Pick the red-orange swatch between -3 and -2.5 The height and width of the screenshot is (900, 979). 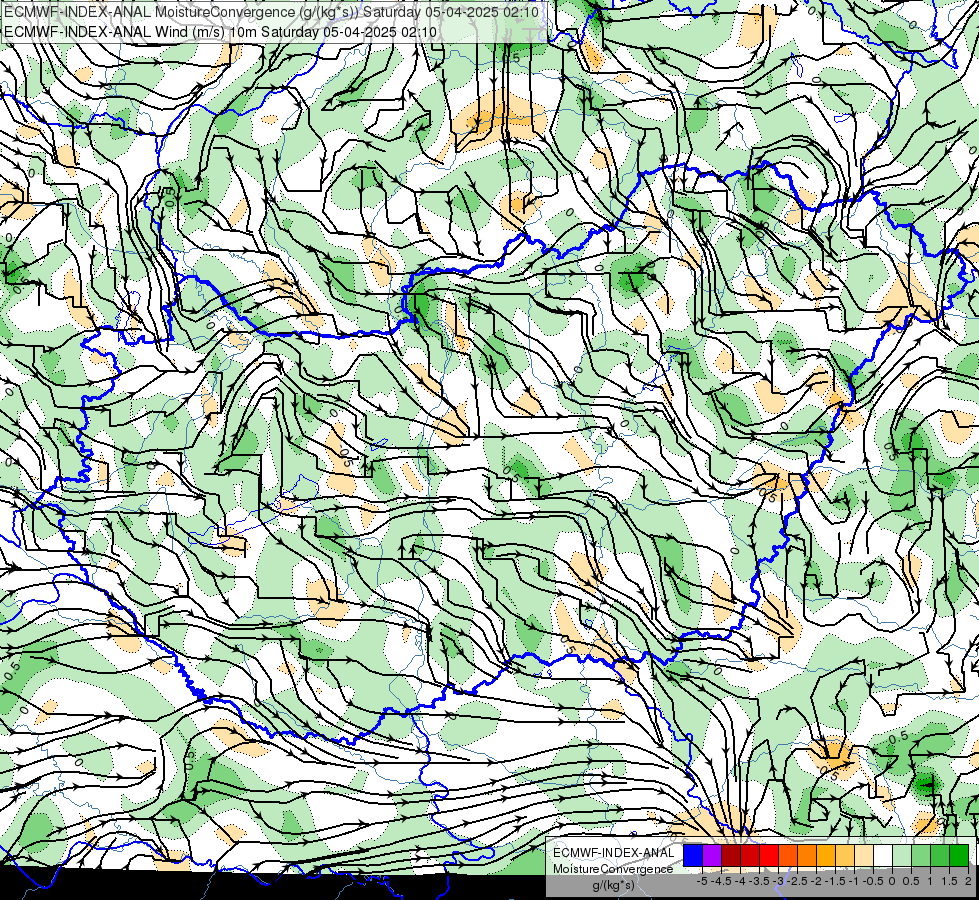[788, 856]
